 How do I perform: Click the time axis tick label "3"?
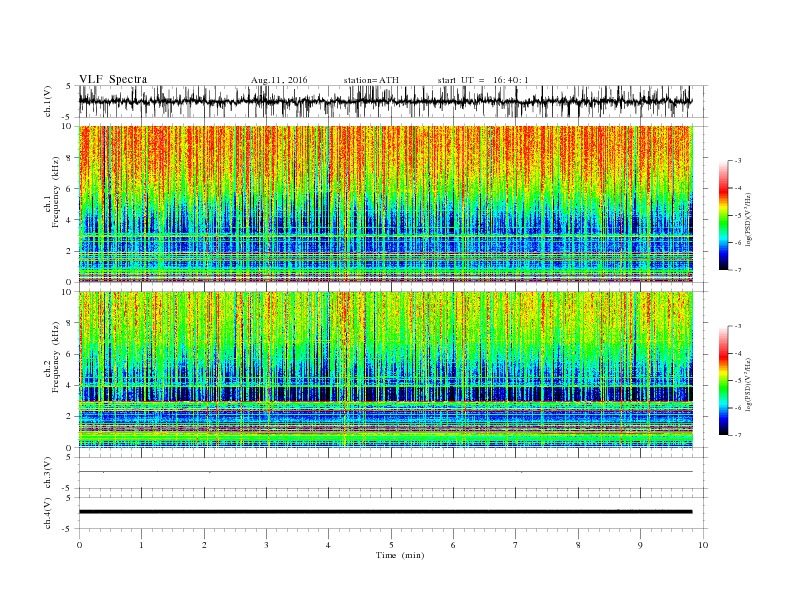pos(266,545)
